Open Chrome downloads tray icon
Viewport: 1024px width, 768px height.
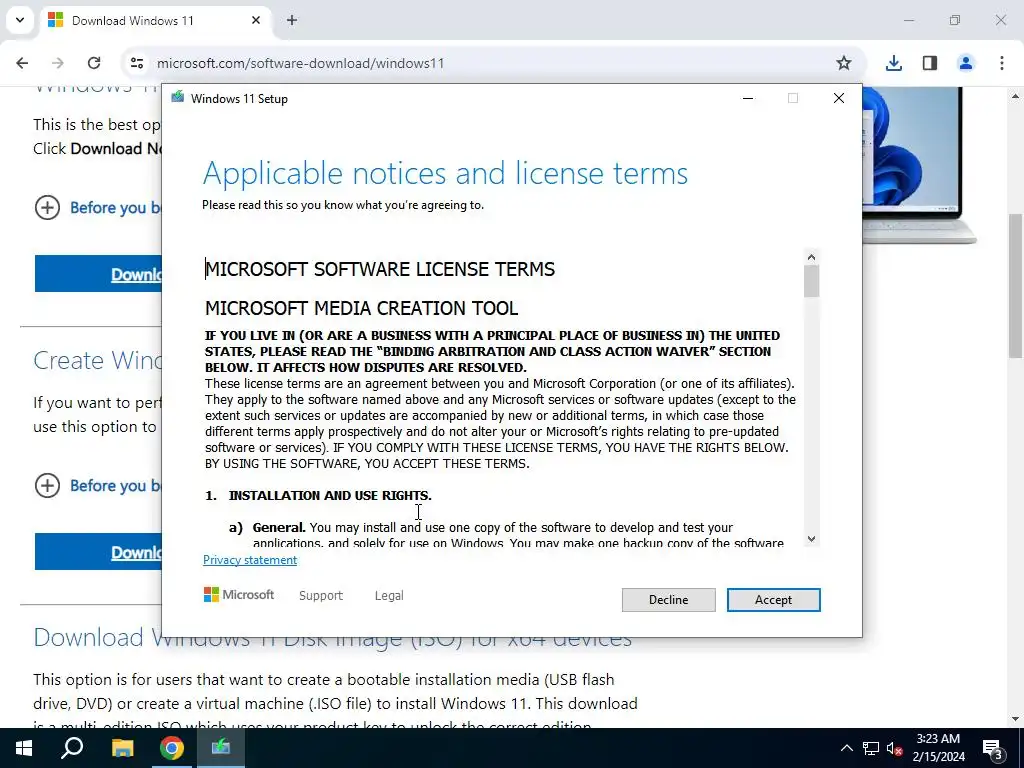pos(893,63)
